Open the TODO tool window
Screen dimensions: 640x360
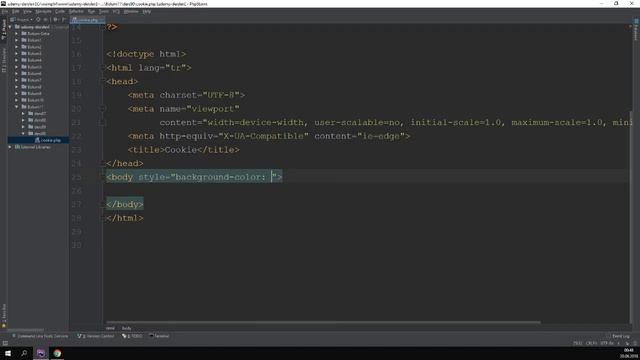tap(132, 336)
